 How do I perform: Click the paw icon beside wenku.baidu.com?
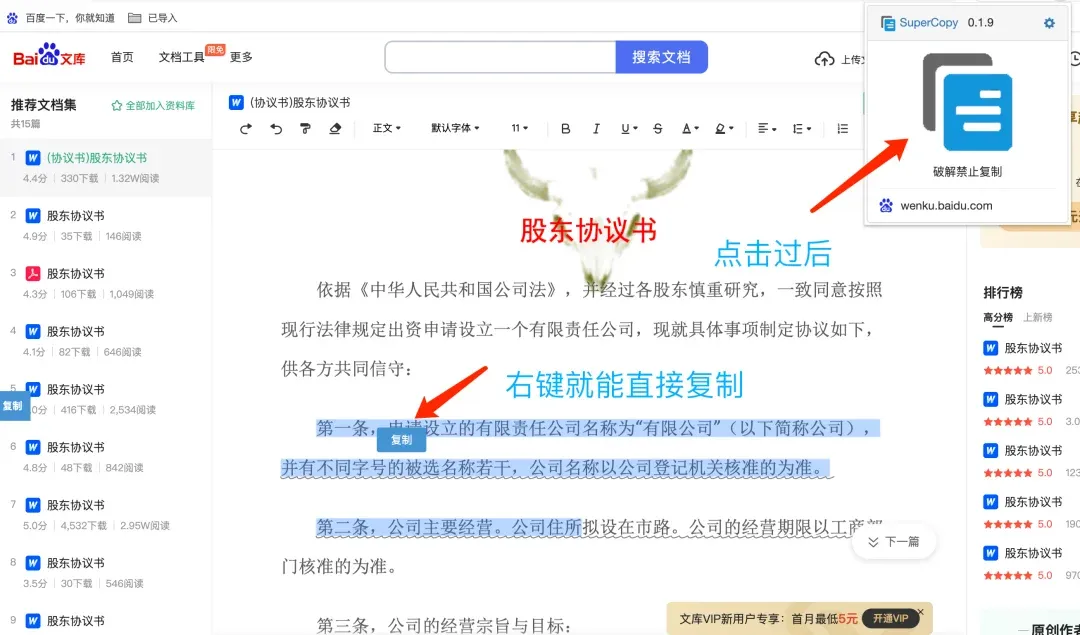886,205
